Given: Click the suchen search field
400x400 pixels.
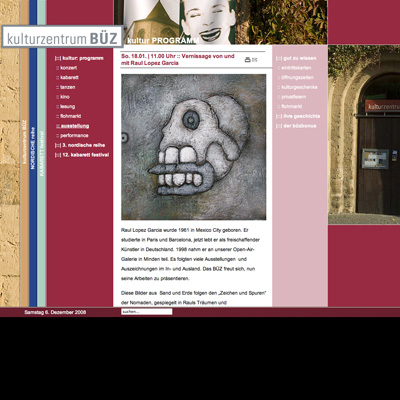Looking at the screenshot, I should 147,312.
